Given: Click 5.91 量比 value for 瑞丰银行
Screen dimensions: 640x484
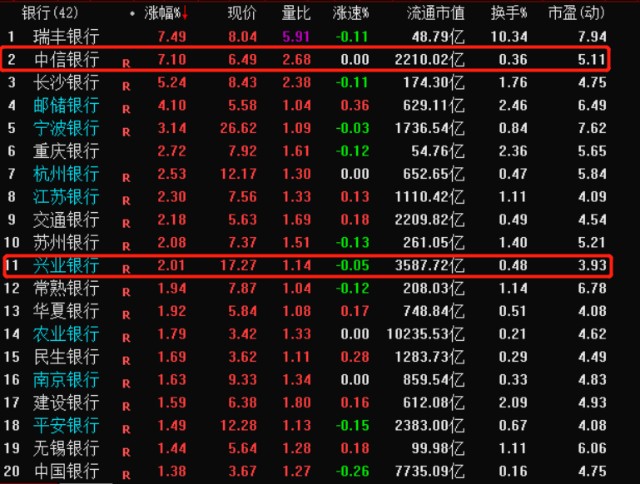Looking at the screenshot, I should (296, 37).
